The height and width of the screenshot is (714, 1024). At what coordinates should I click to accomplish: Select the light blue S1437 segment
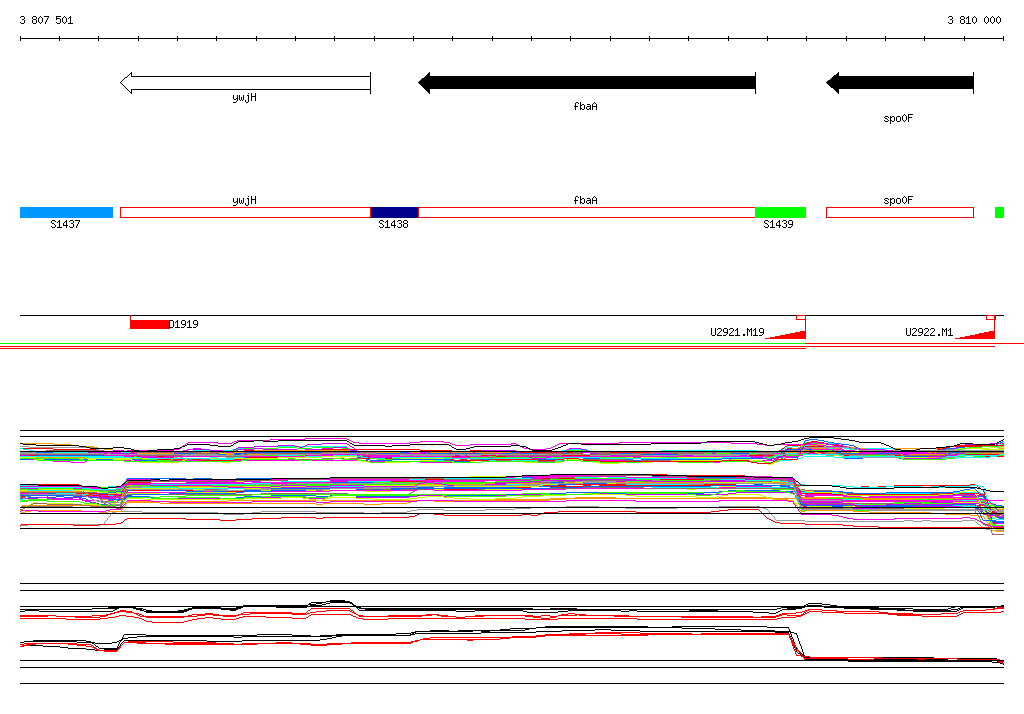click(x=67, y=212)
